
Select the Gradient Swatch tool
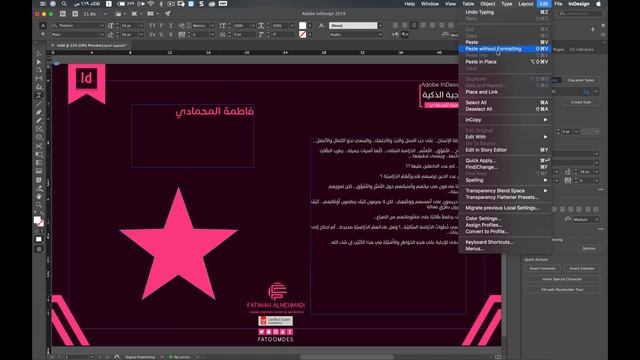click(39, 163)
